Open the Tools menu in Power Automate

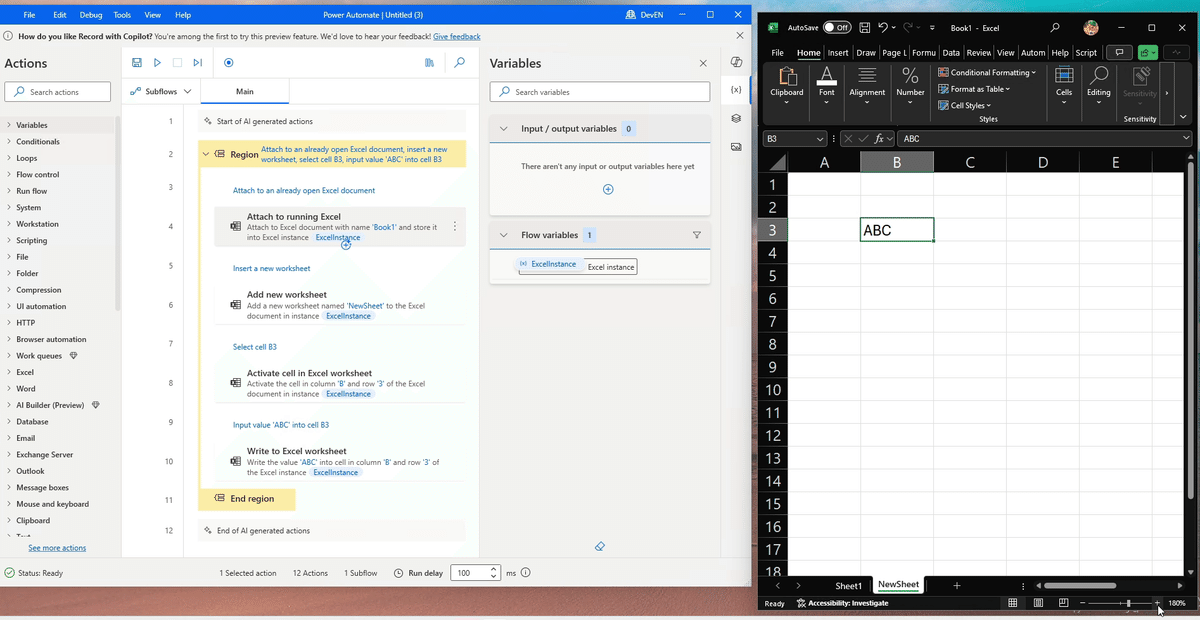(122, 15)
